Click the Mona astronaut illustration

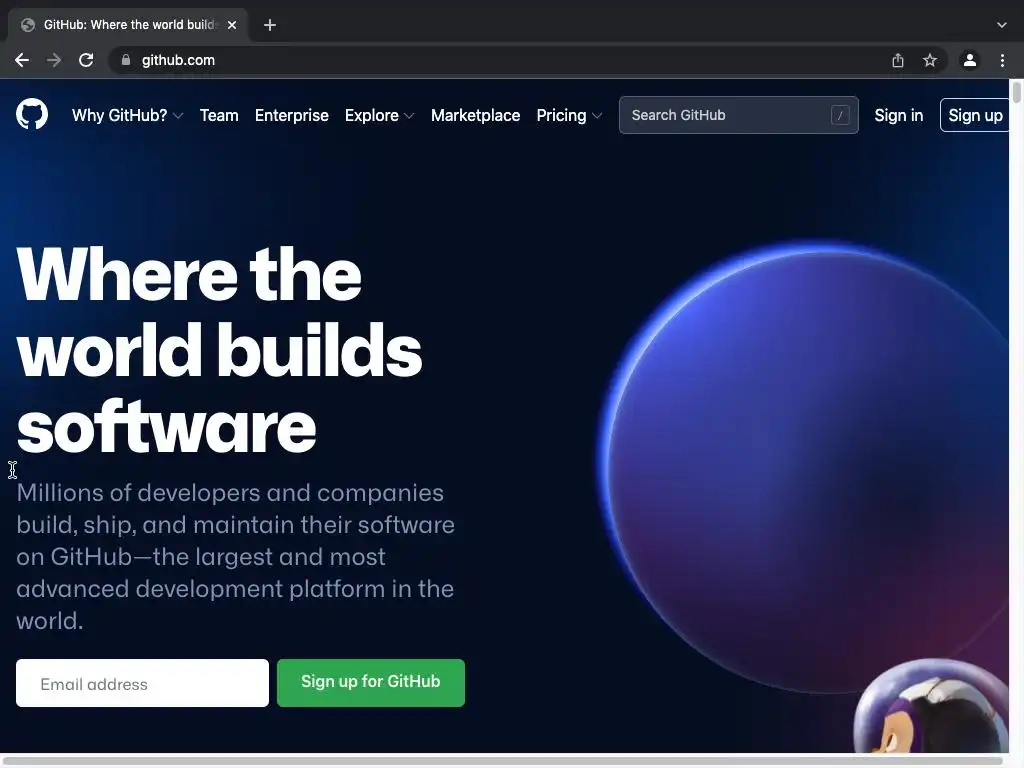pos(931,707)
